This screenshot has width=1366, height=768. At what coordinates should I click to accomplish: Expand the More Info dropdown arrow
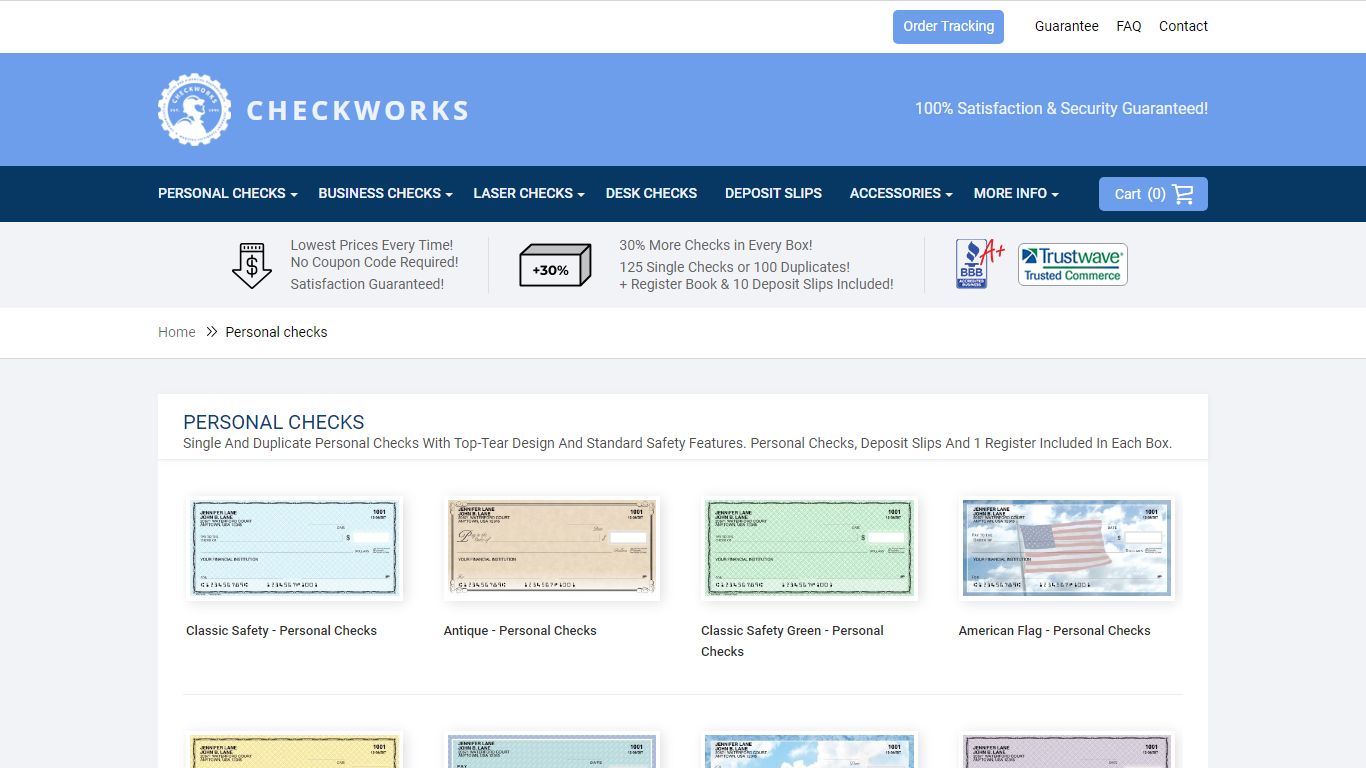click(1055, 195)
